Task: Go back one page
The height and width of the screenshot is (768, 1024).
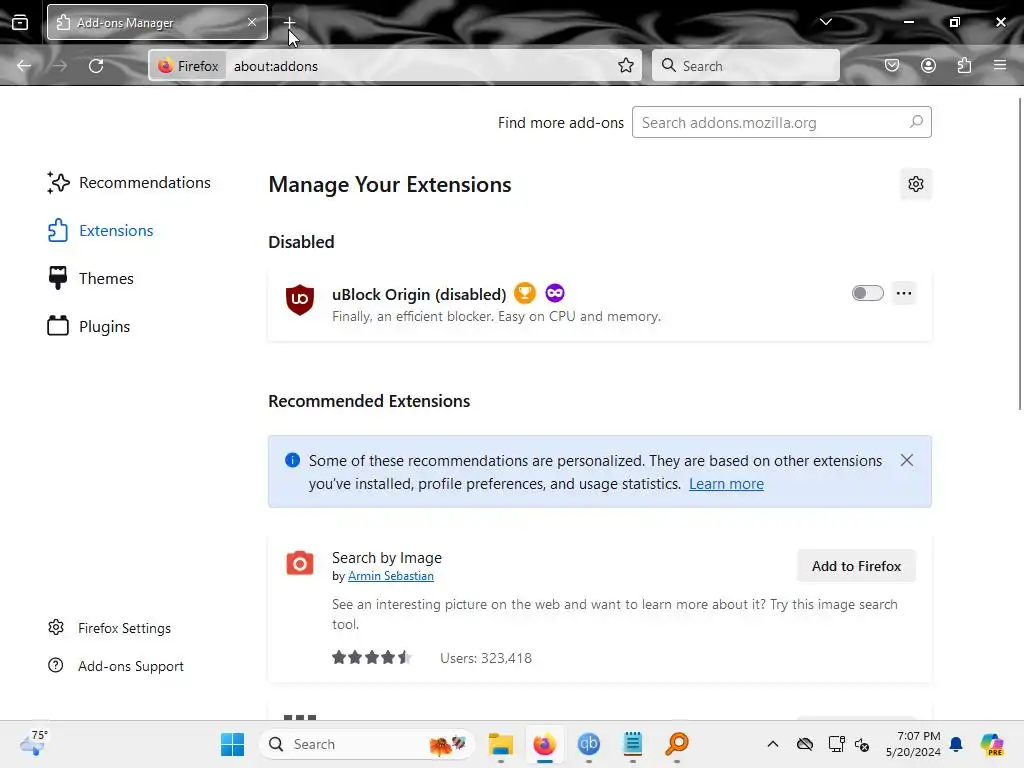Action: point(24,66)
